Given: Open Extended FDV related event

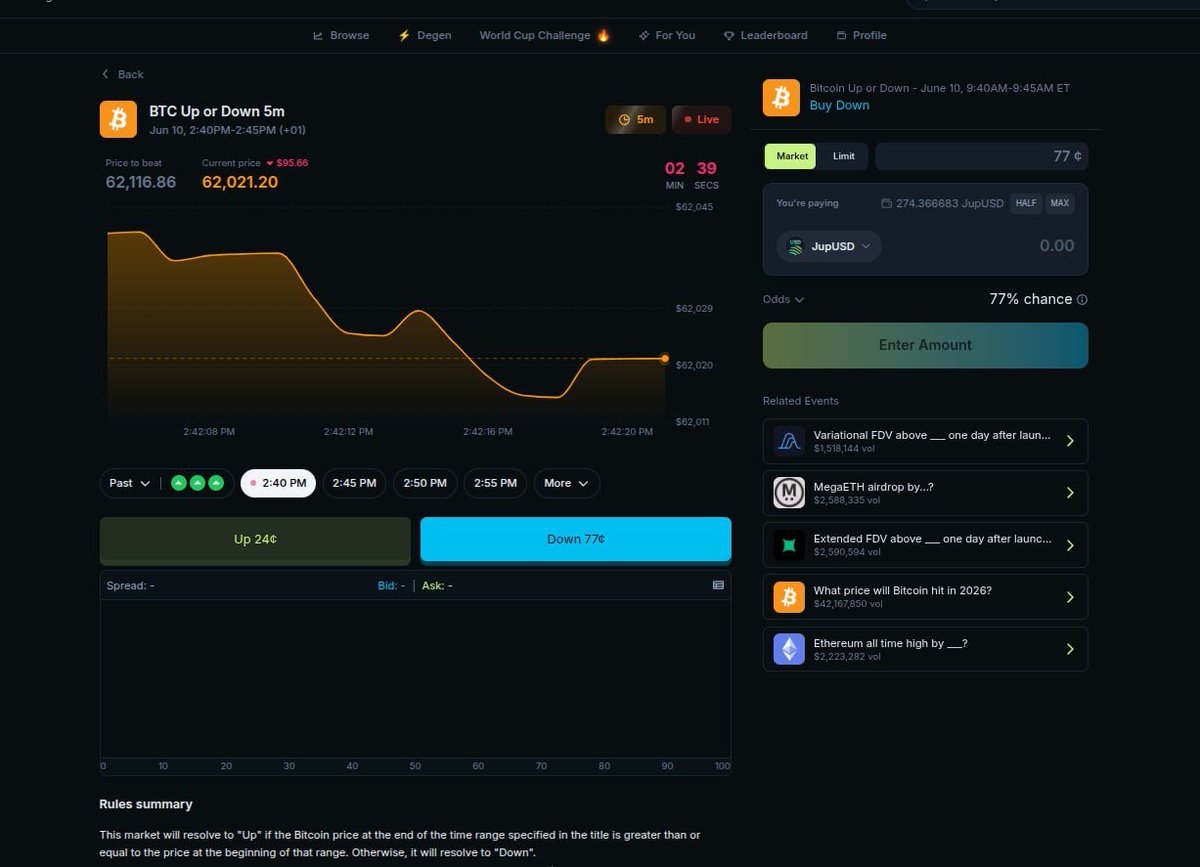Looking at the screenshot, I should pyautogui.click(x=925, y=545).
